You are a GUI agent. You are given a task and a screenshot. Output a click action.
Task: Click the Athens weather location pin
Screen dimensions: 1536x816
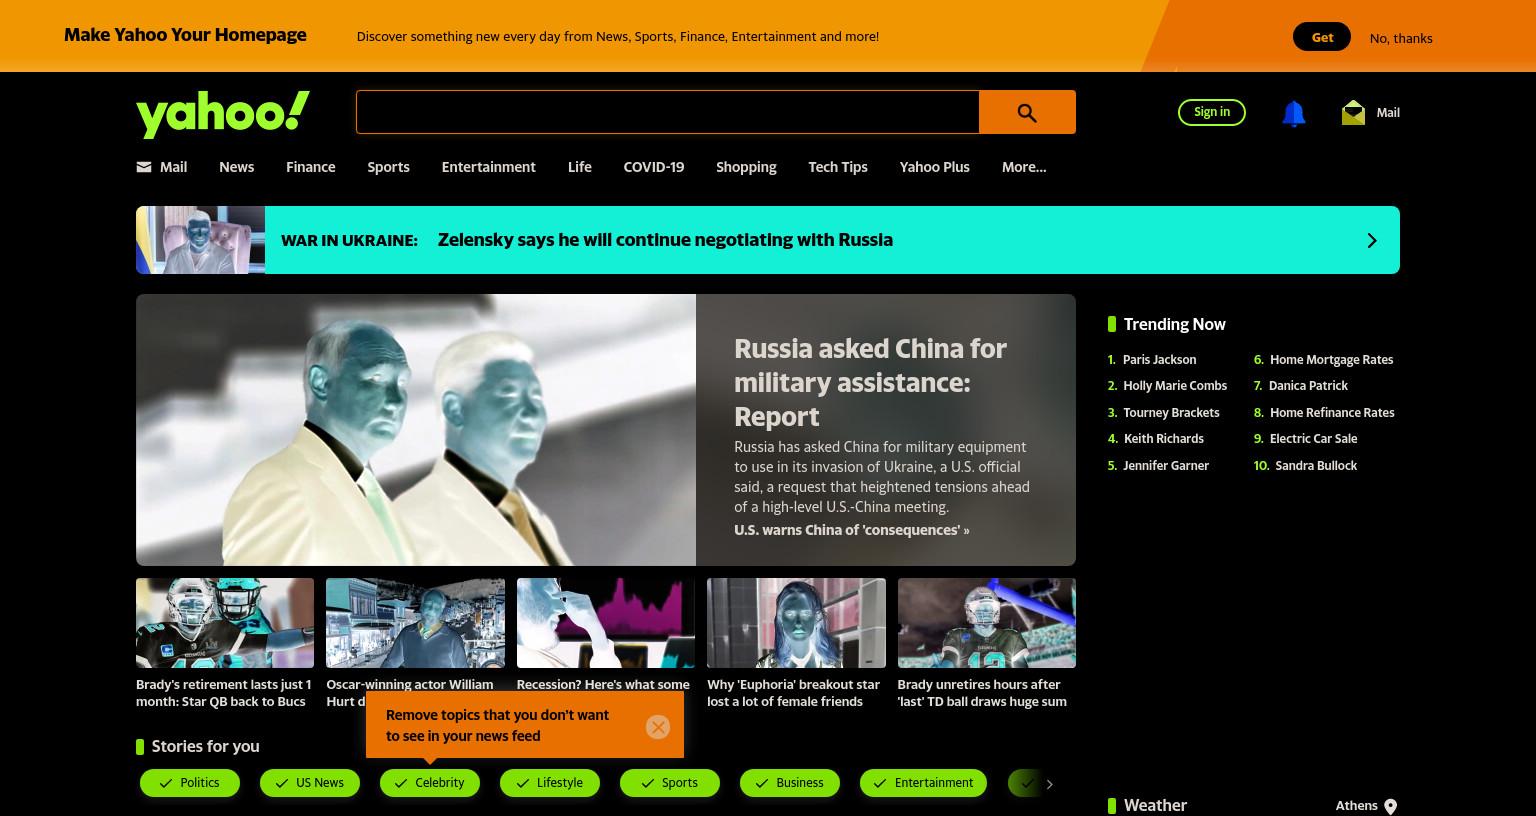pyautogui.click(x=1390, y=806)
